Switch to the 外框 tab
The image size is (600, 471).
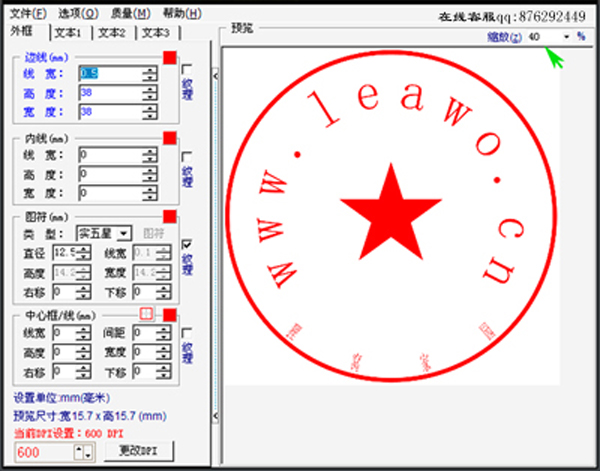(x=22, y=31)
